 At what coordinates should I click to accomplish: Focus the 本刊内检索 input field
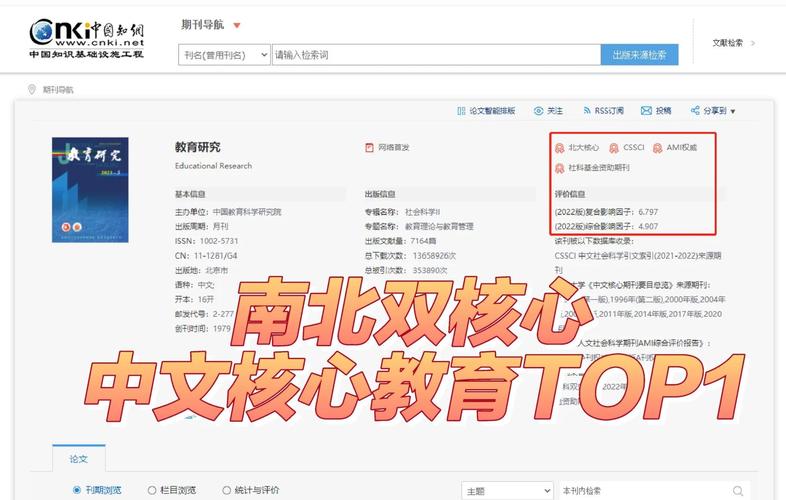click(x=644, y=491)
